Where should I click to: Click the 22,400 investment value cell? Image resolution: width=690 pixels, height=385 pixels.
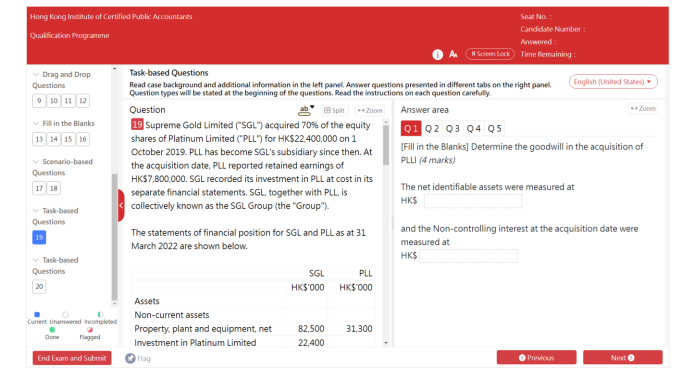click(311, 343)
